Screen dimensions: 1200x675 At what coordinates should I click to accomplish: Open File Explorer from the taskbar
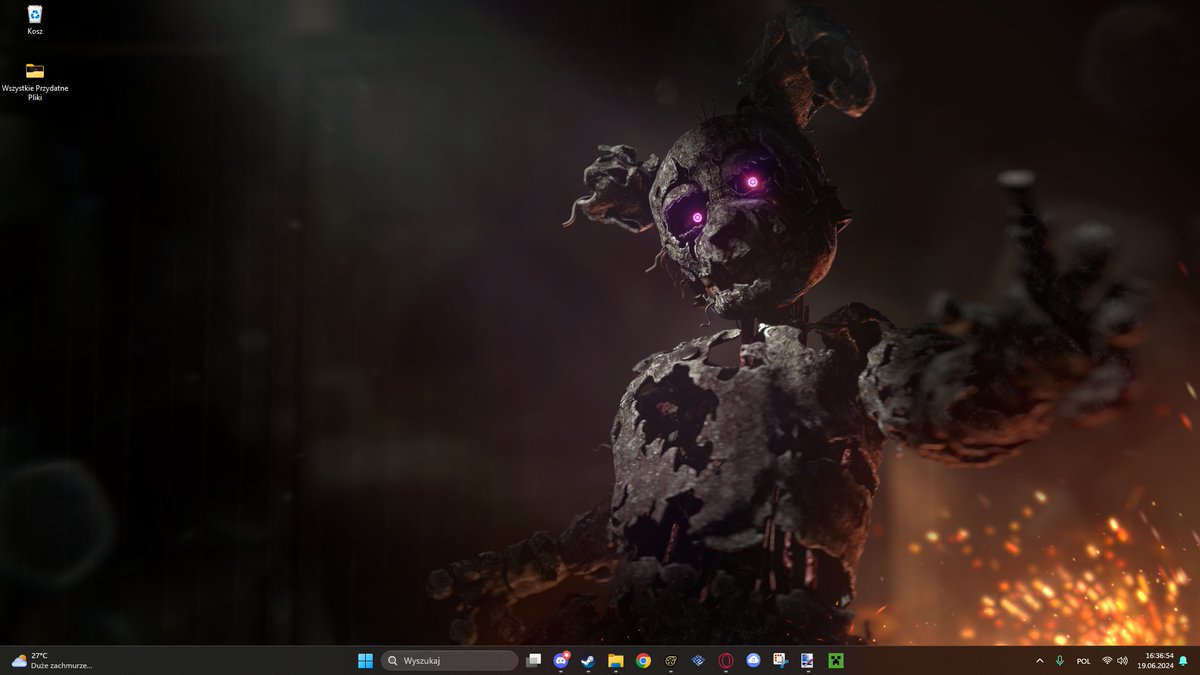click(616, 660)
